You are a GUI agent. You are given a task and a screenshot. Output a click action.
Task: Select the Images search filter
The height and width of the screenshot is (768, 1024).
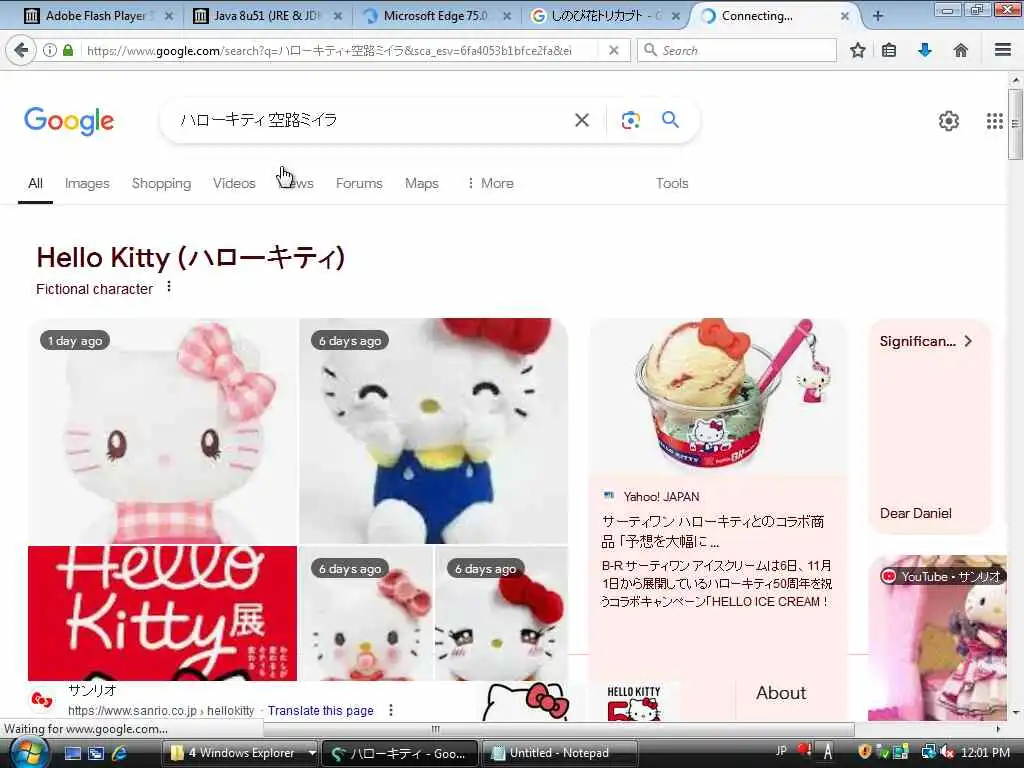click(x=87, y=184)
